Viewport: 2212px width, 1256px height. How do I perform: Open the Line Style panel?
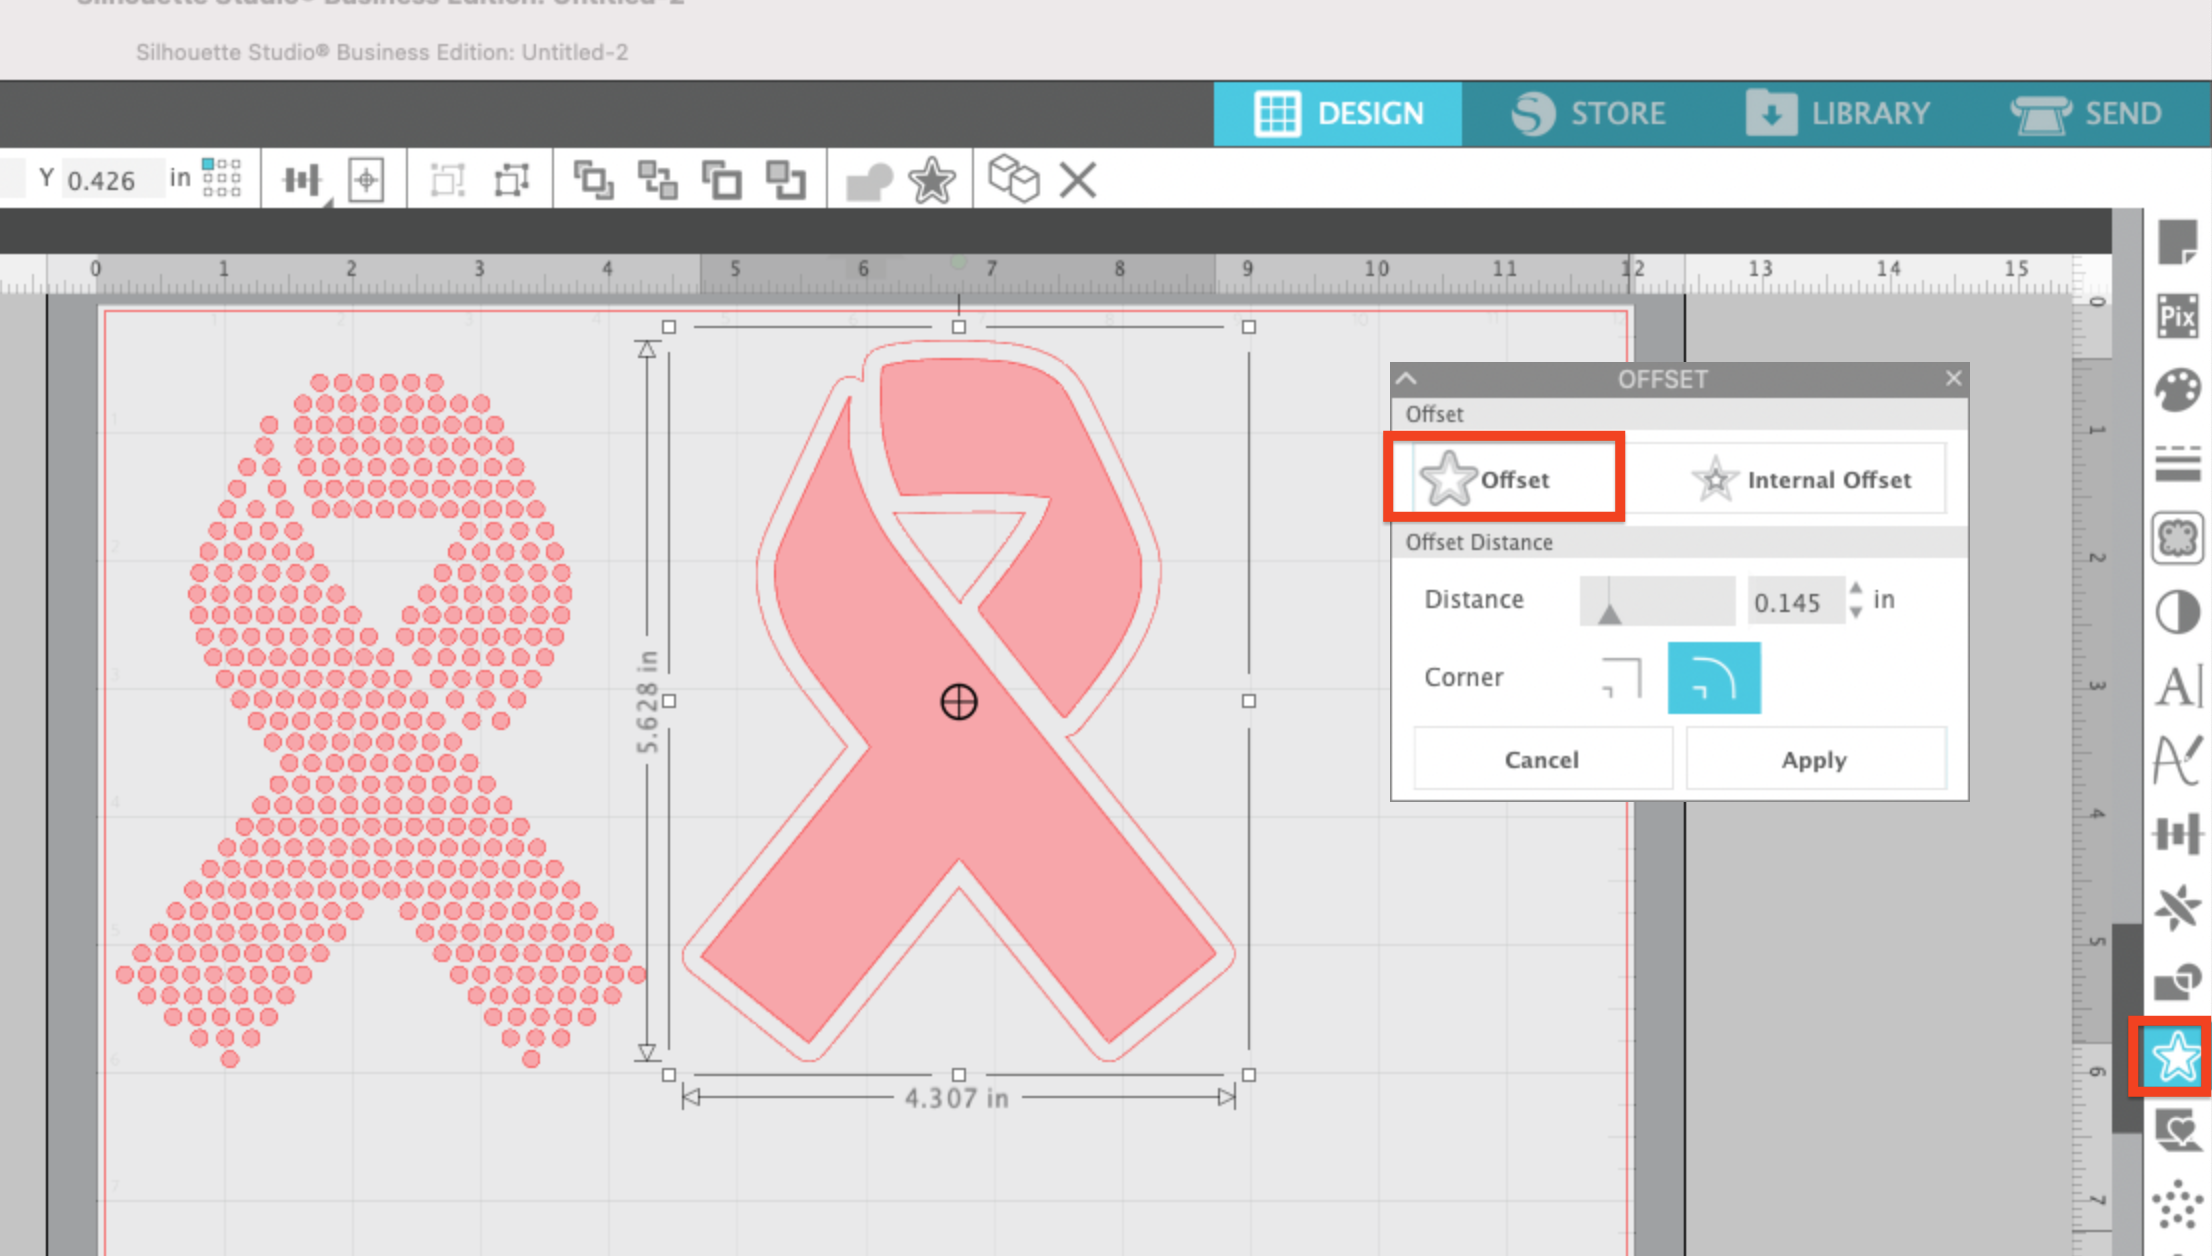(2180, 451)
